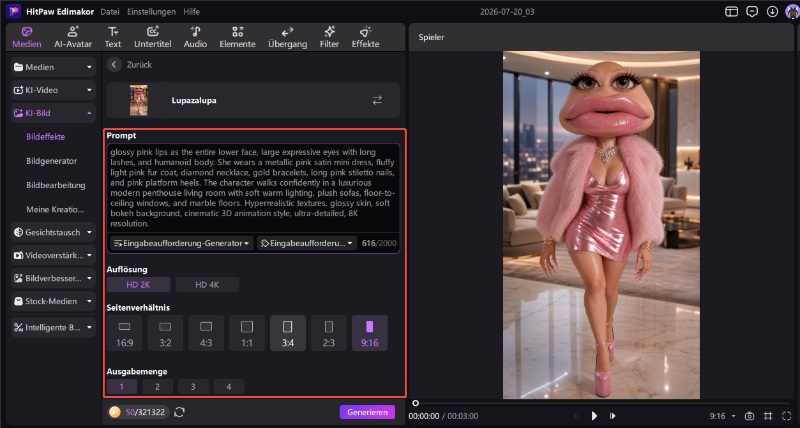
Task: Choose the 3:4 aspect ratio
Action: tap(288, 333)
